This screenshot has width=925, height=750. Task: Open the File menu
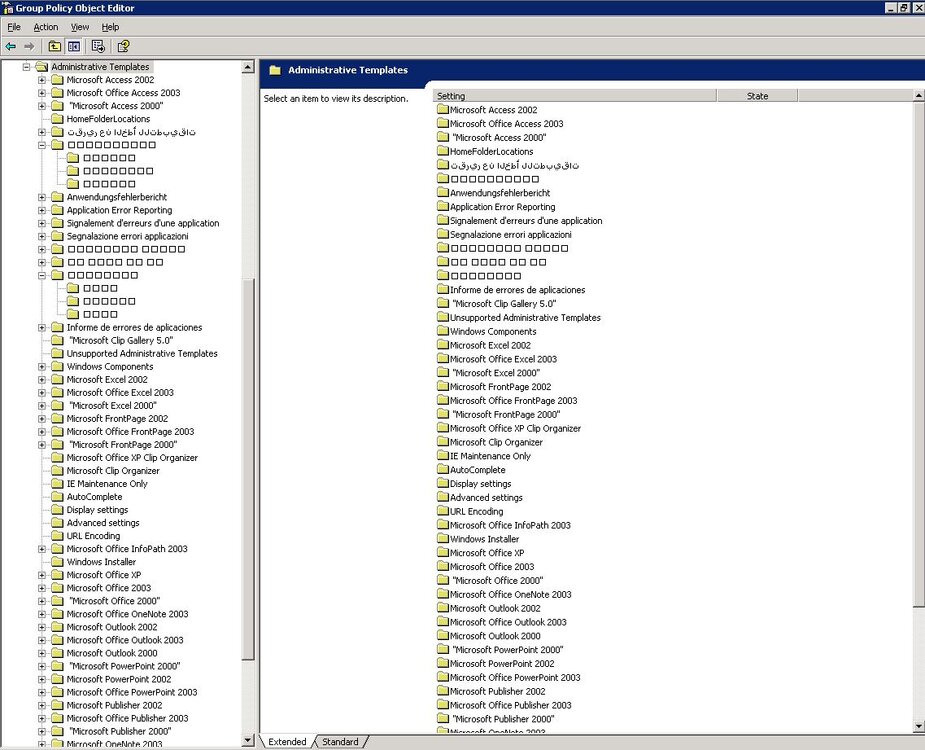14,27
